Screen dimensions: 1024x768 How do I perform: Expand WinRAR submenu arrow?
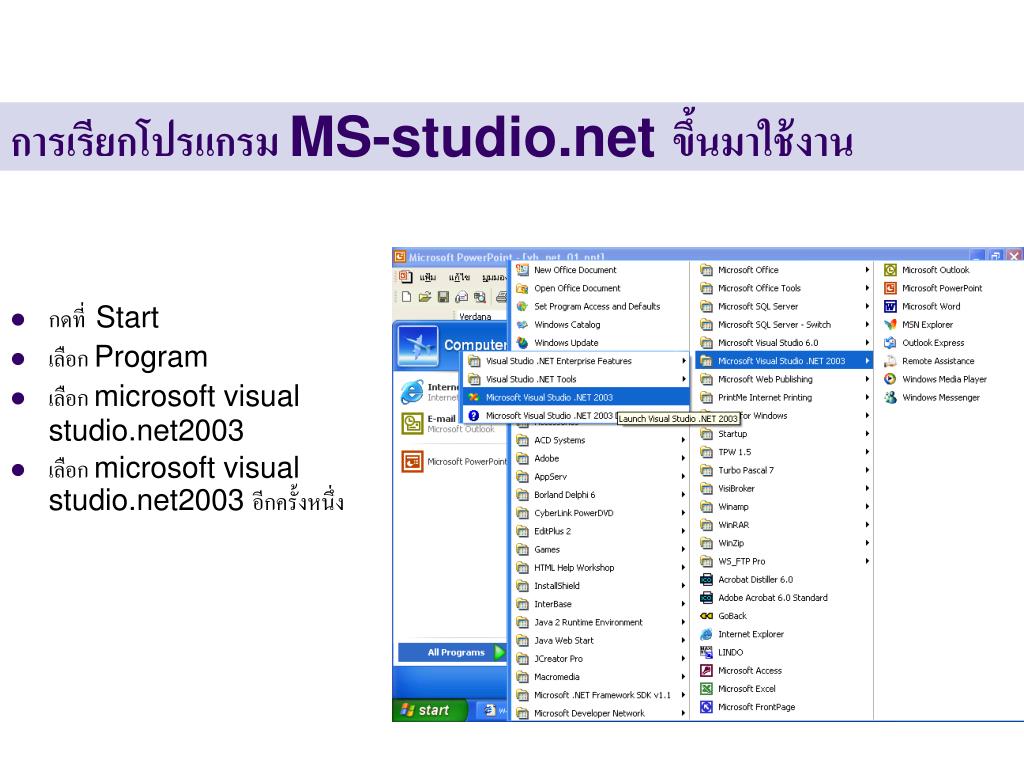click(867, 524)
